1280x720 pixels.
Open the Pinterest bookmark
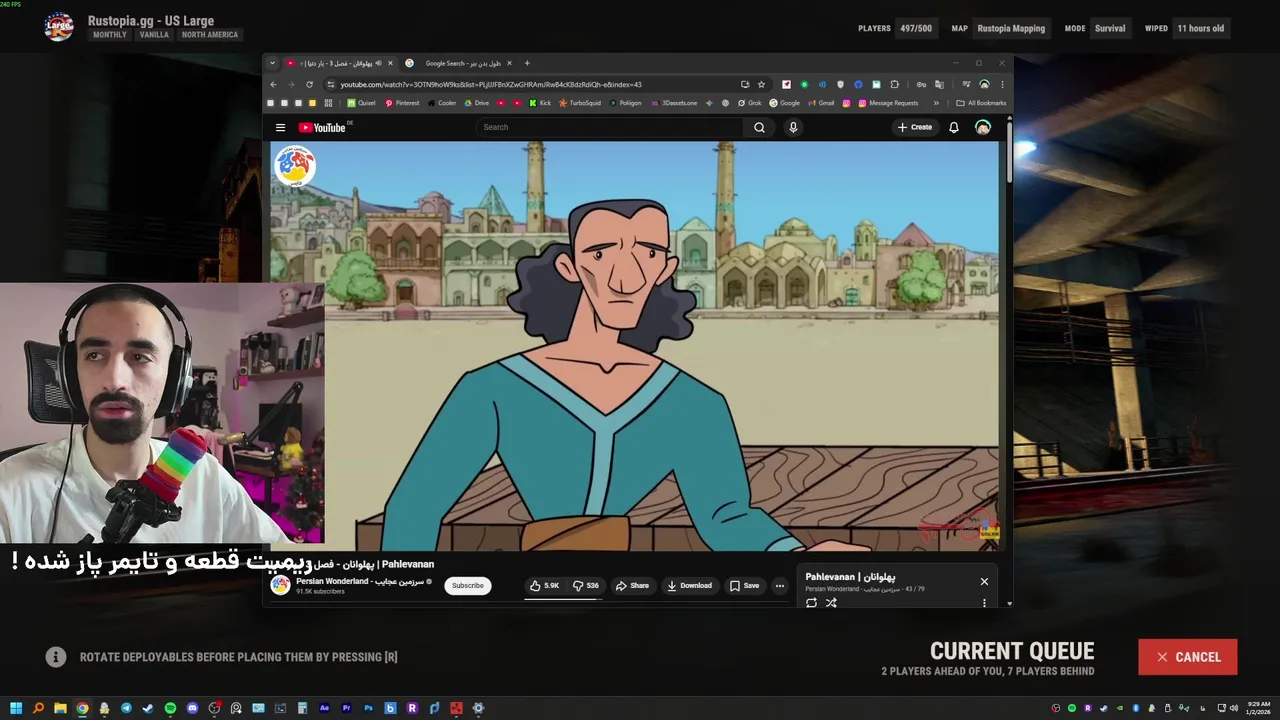(401, 103)
